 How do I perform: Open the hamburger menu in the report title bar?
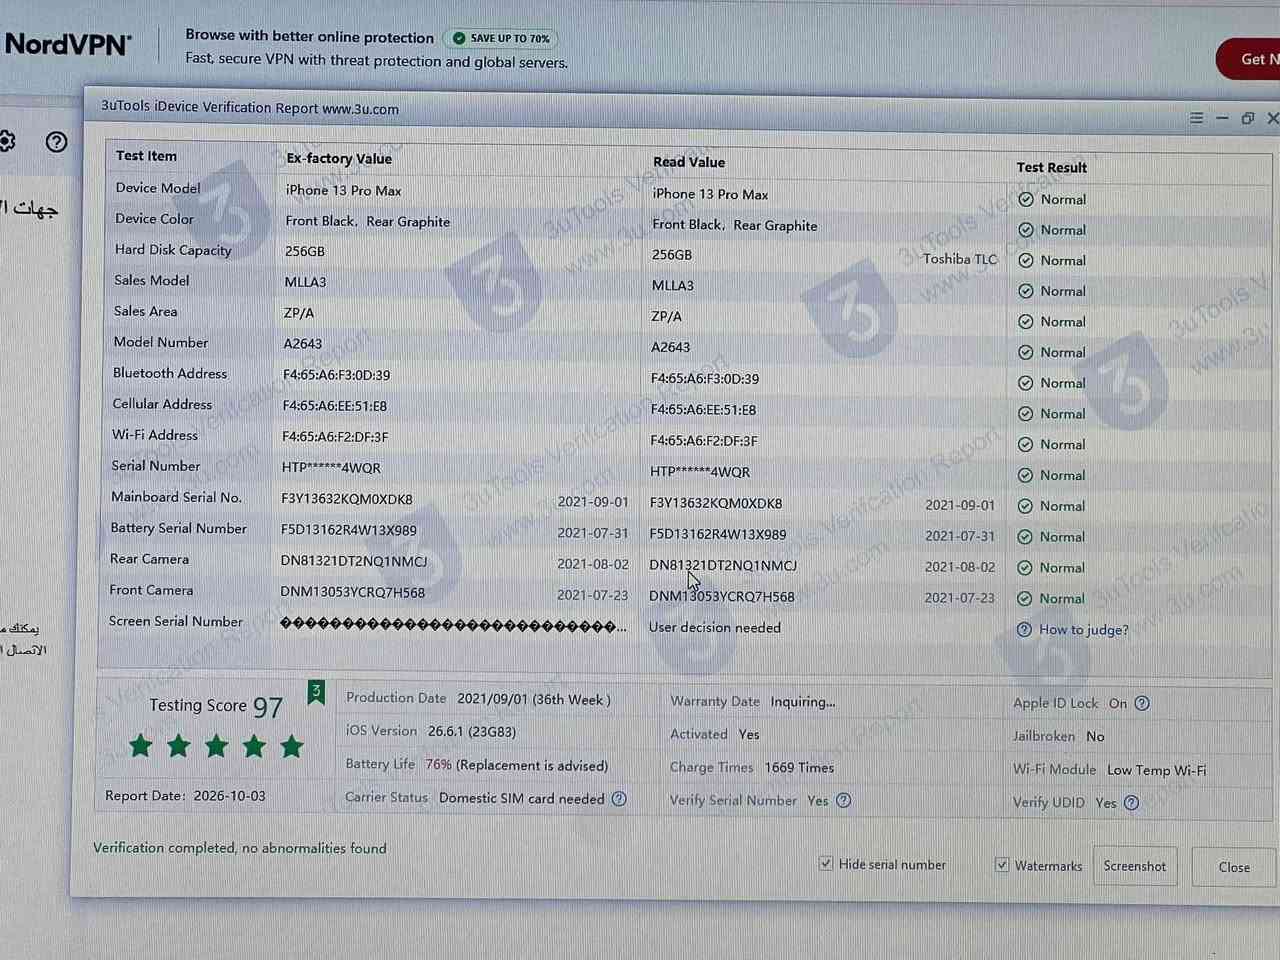[x=1196, y=118]
